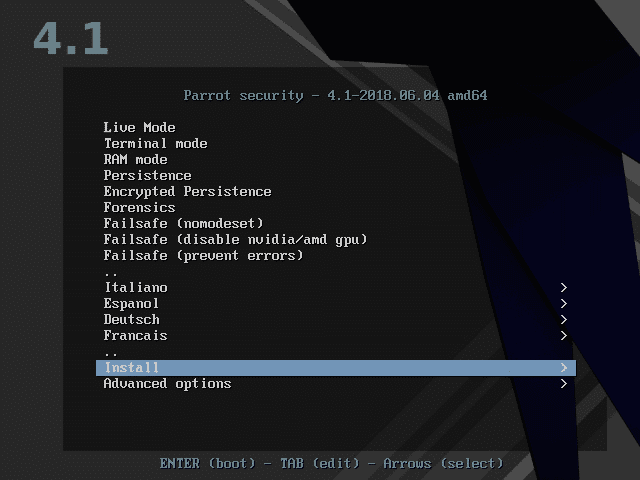Expand the Advanced options arrow
The image size is (640, 480).
click(x=564, y=384)
